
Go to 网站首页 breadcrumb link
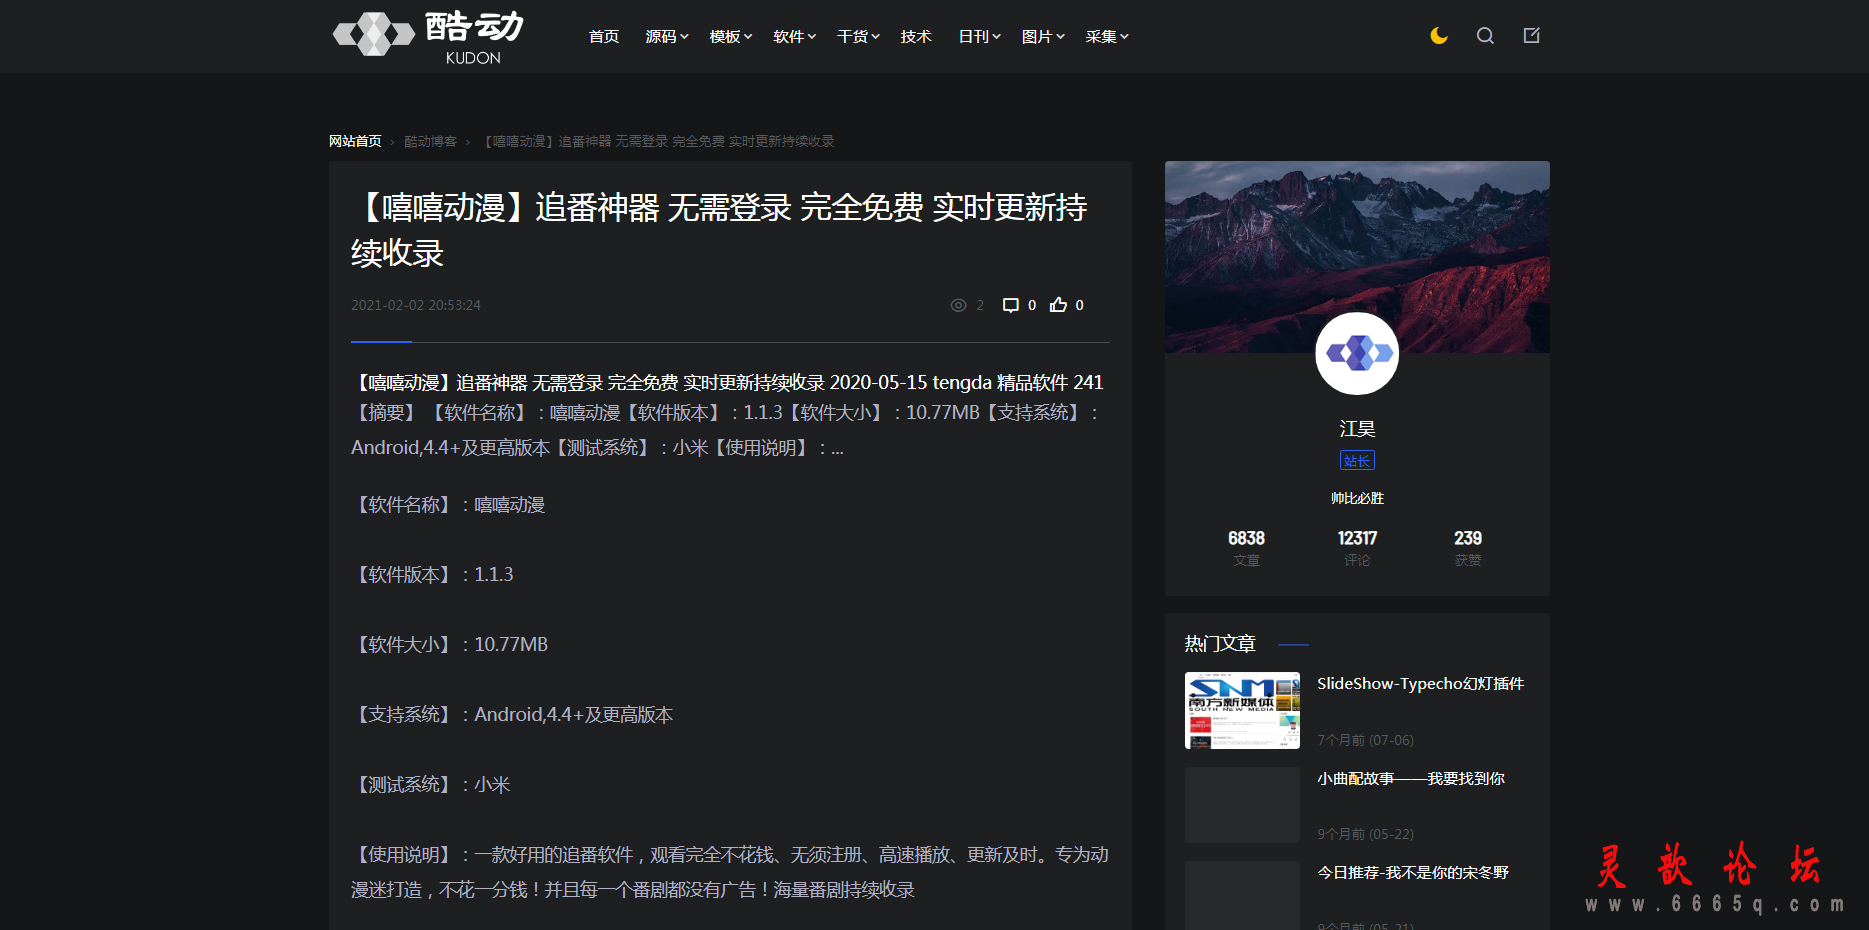[x=355, y=141]
